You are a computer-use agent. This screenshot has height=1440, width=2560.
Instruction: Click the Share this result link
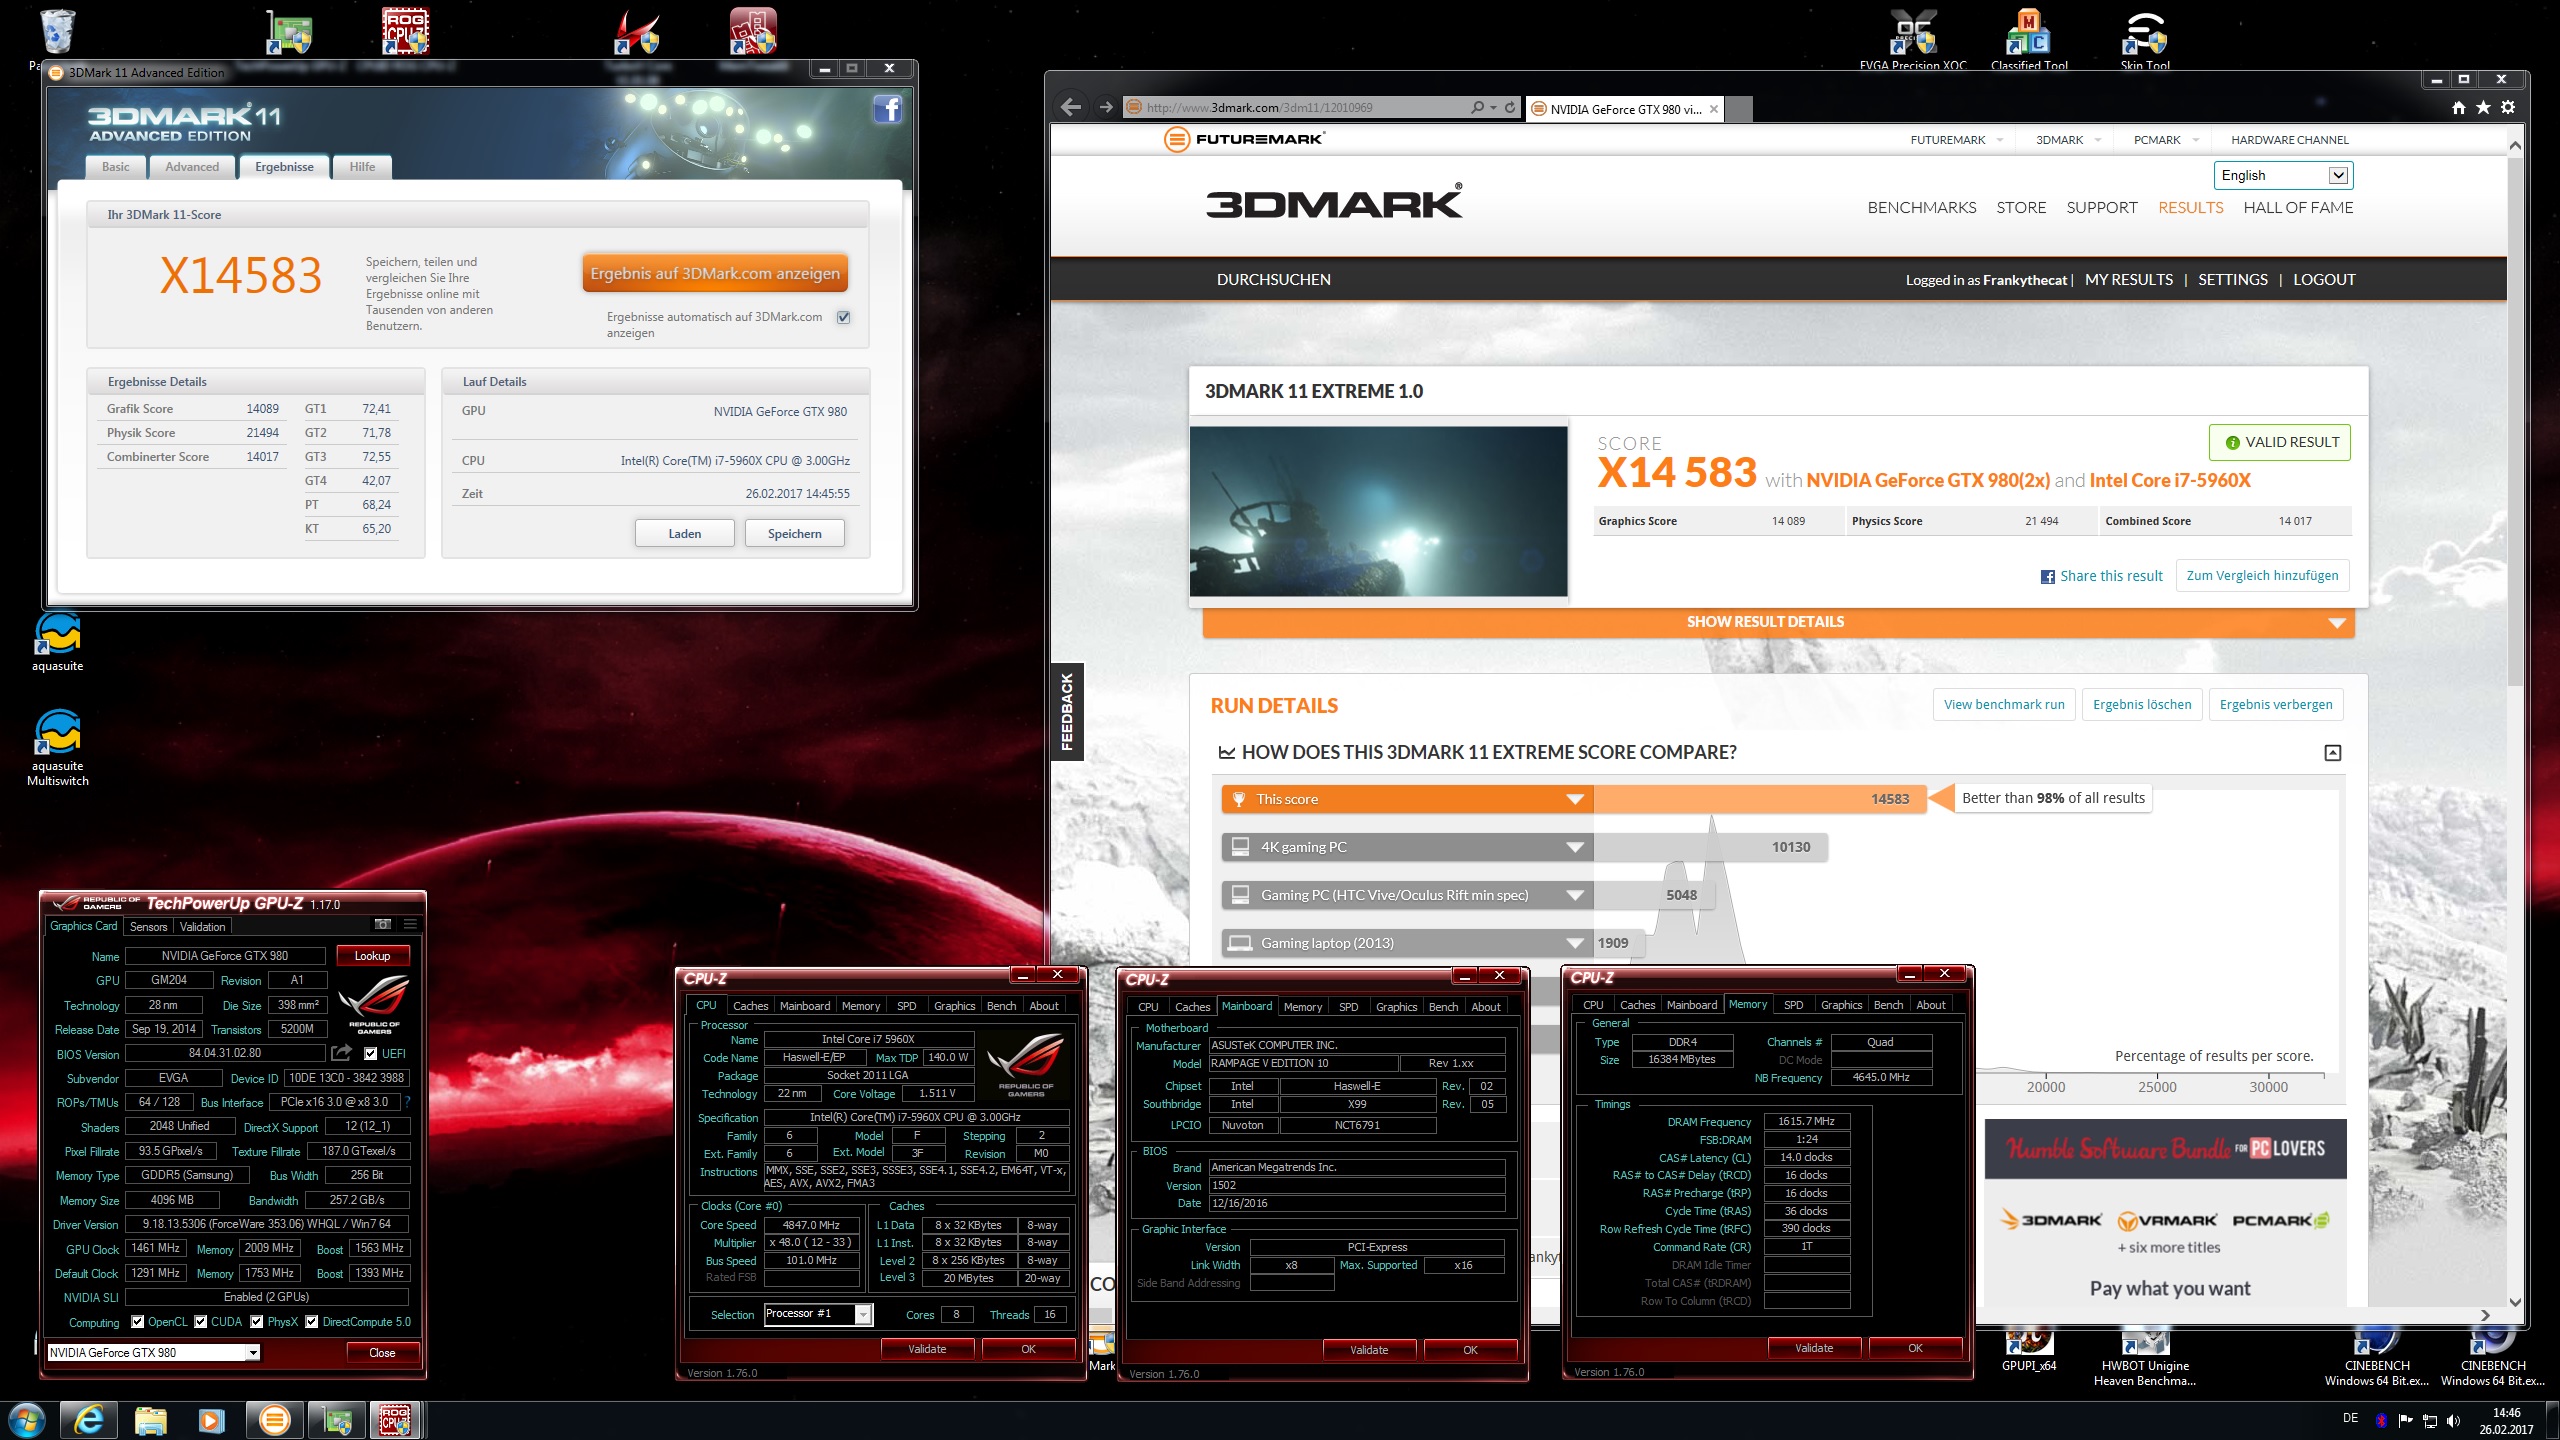2101,576
